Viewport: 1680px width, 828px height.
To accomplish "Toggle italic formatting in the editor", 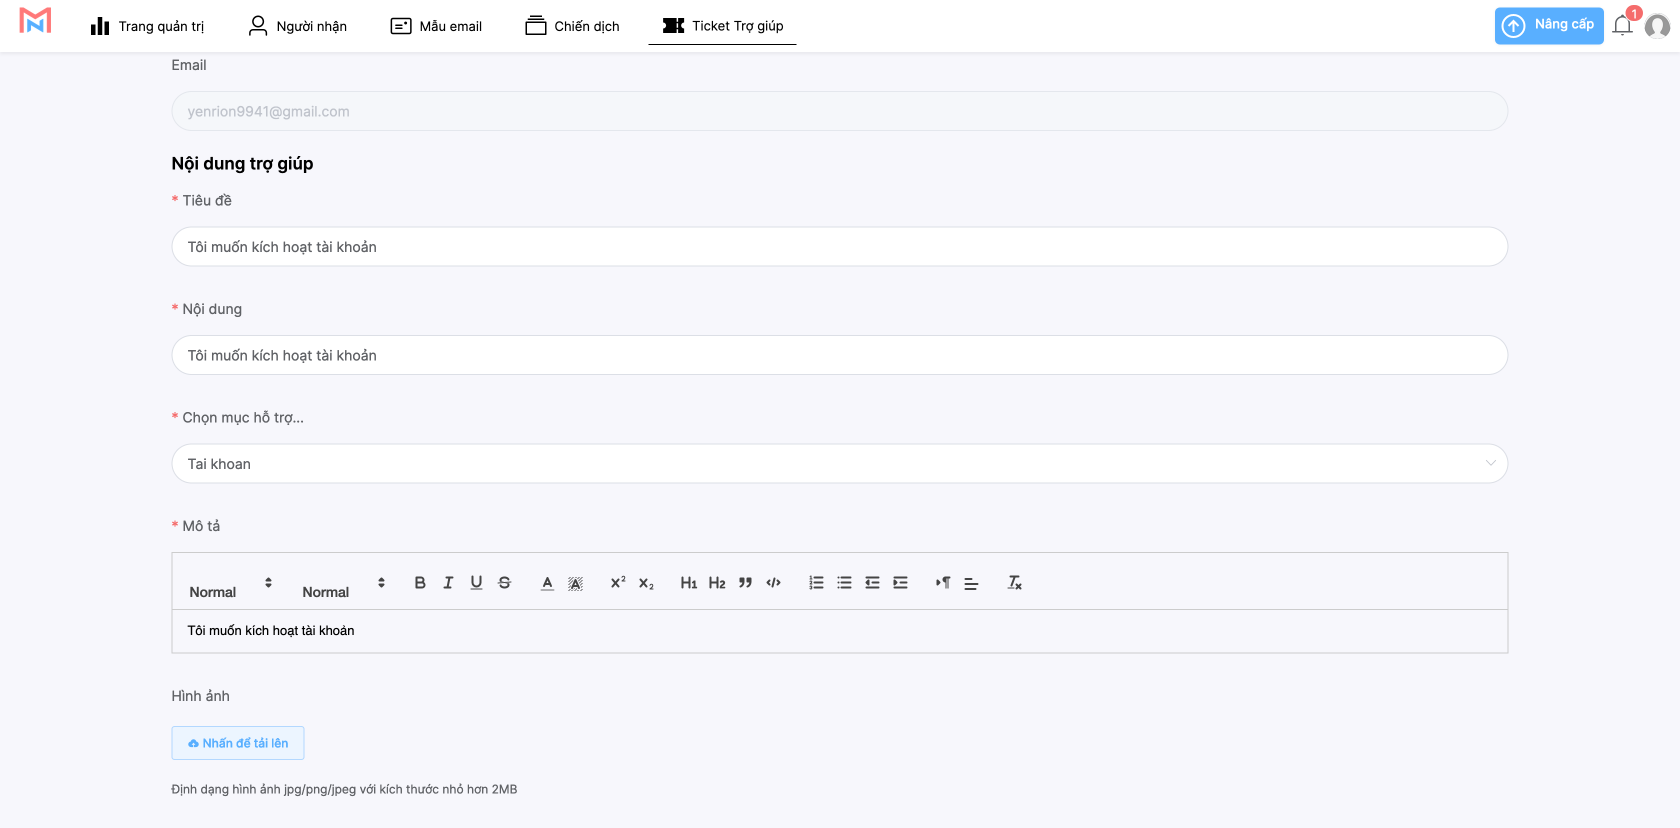I will pyautogui.click(x=448, y=583).
